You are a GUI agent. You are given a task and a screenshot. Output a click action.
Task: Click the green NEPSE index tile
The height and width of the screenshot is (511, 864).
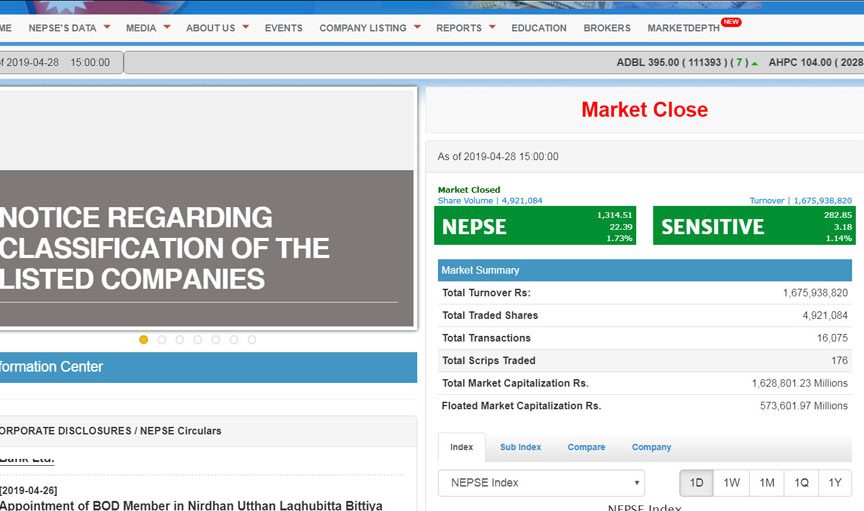(x=535, y=226)
